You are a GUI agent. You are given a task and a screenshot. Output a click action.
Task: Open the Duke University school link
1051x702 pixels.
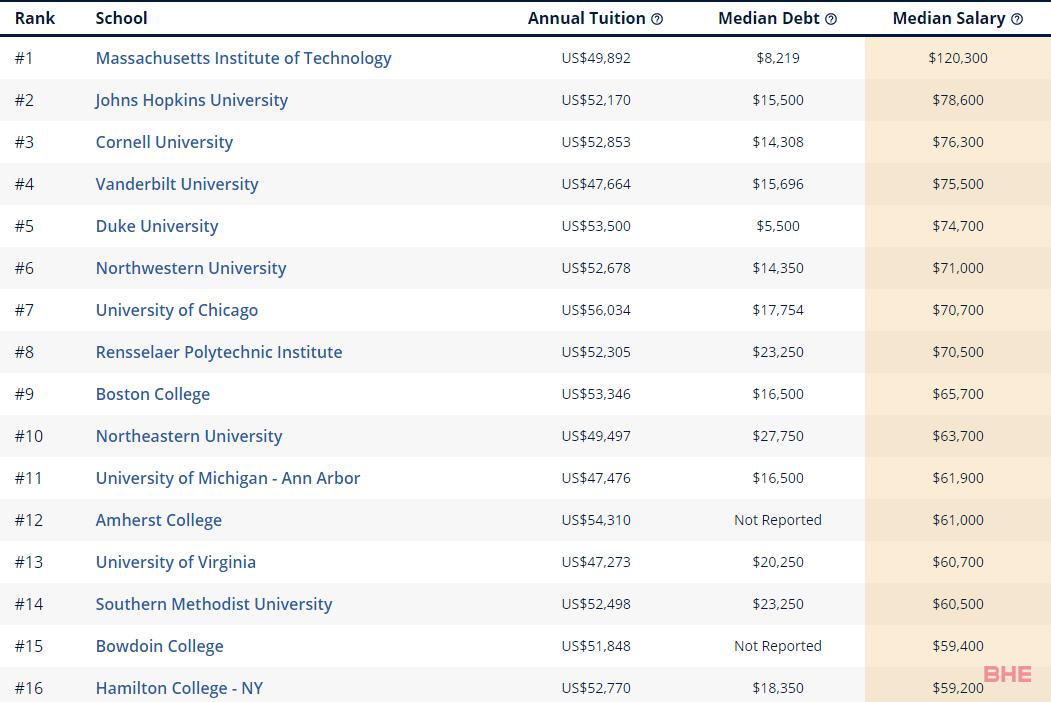pos(157,227)
